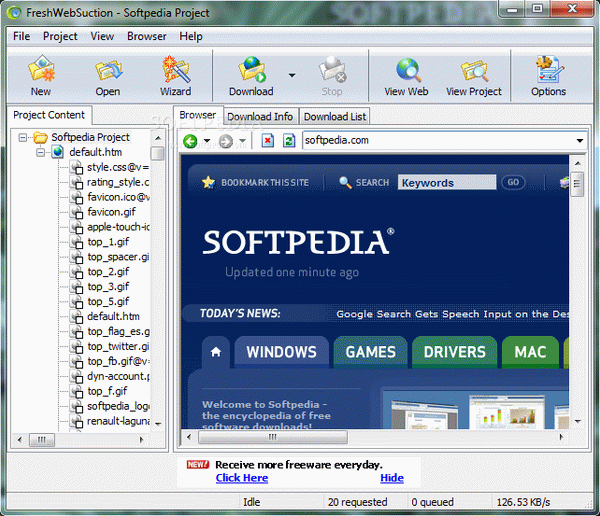Open the Browser menu
Screen dimensions: 600x516
pyautogui.click(x=147, y=36)
